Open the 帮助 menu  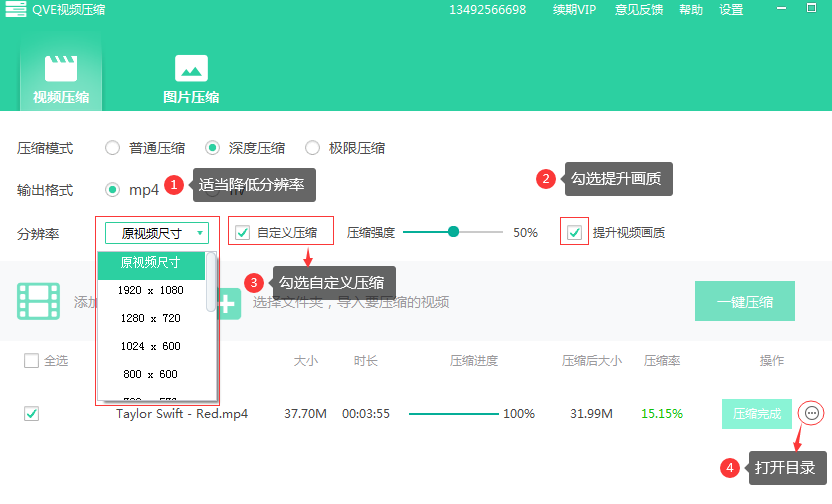pos(691,10)
